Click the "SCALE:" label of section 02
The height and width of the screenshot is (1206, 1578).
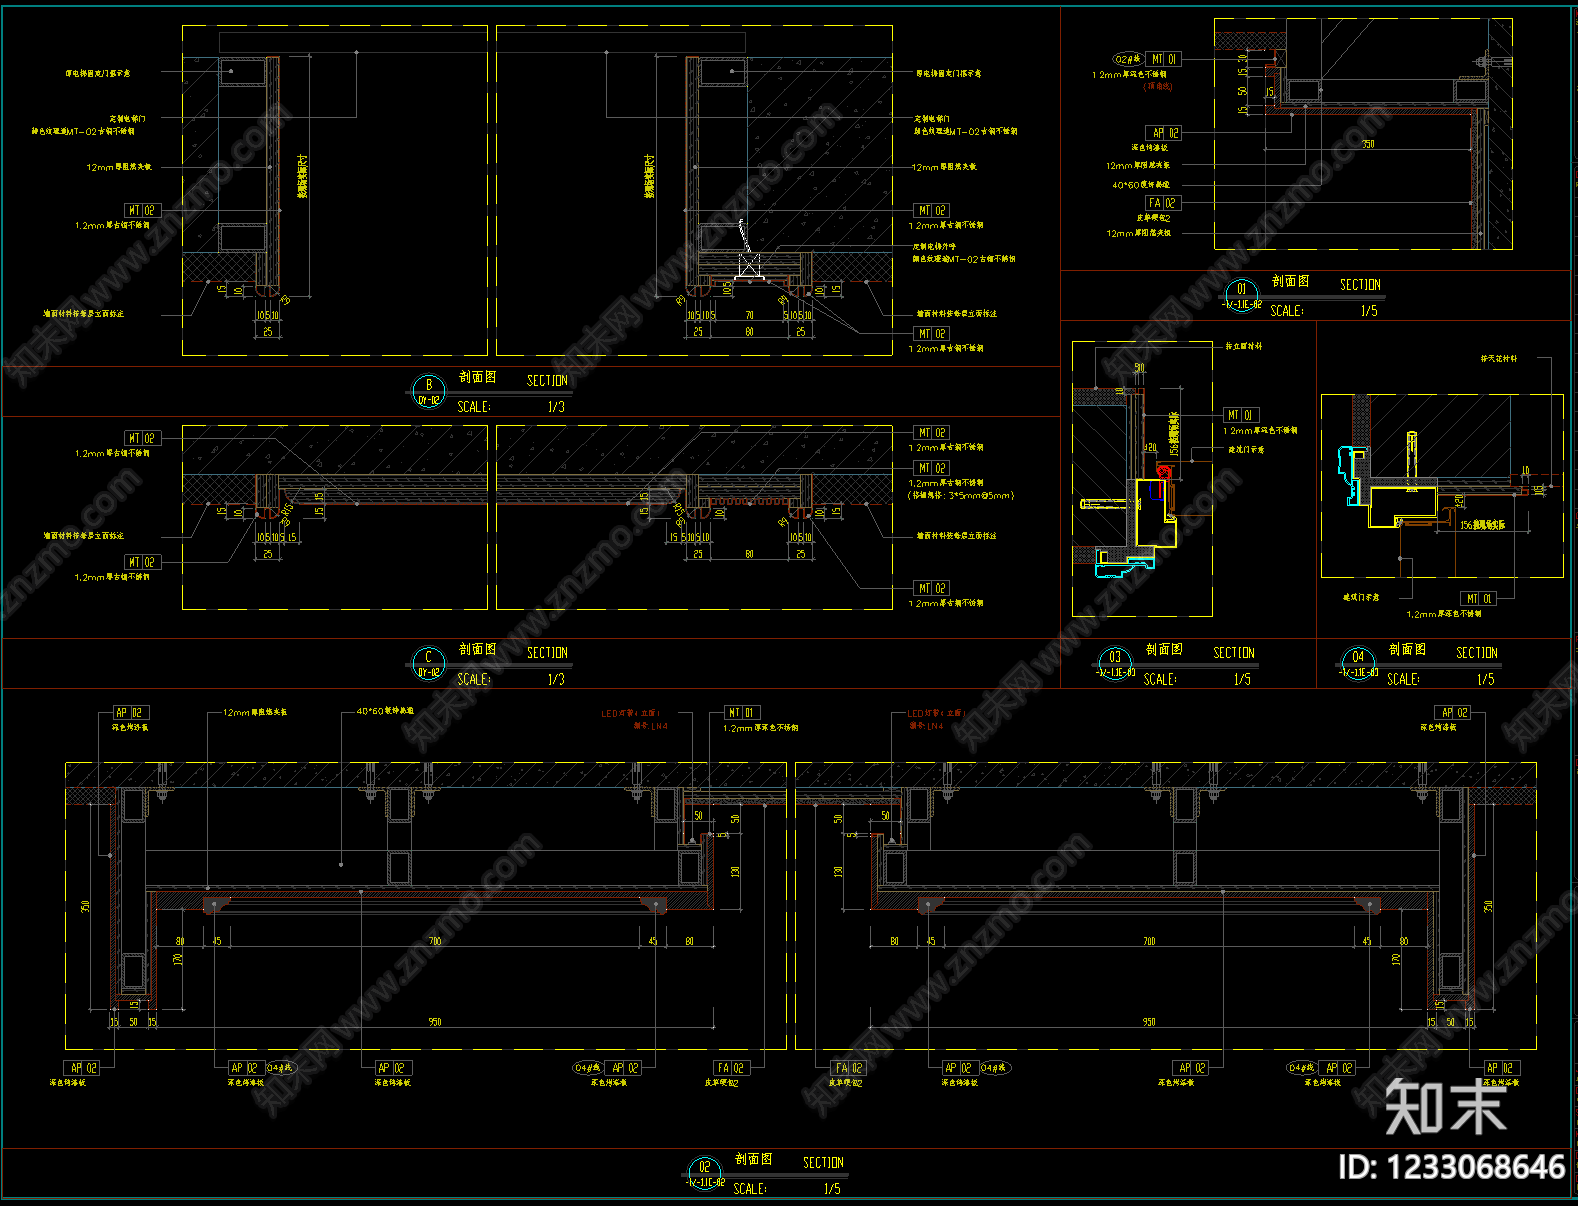(750, 1189)
